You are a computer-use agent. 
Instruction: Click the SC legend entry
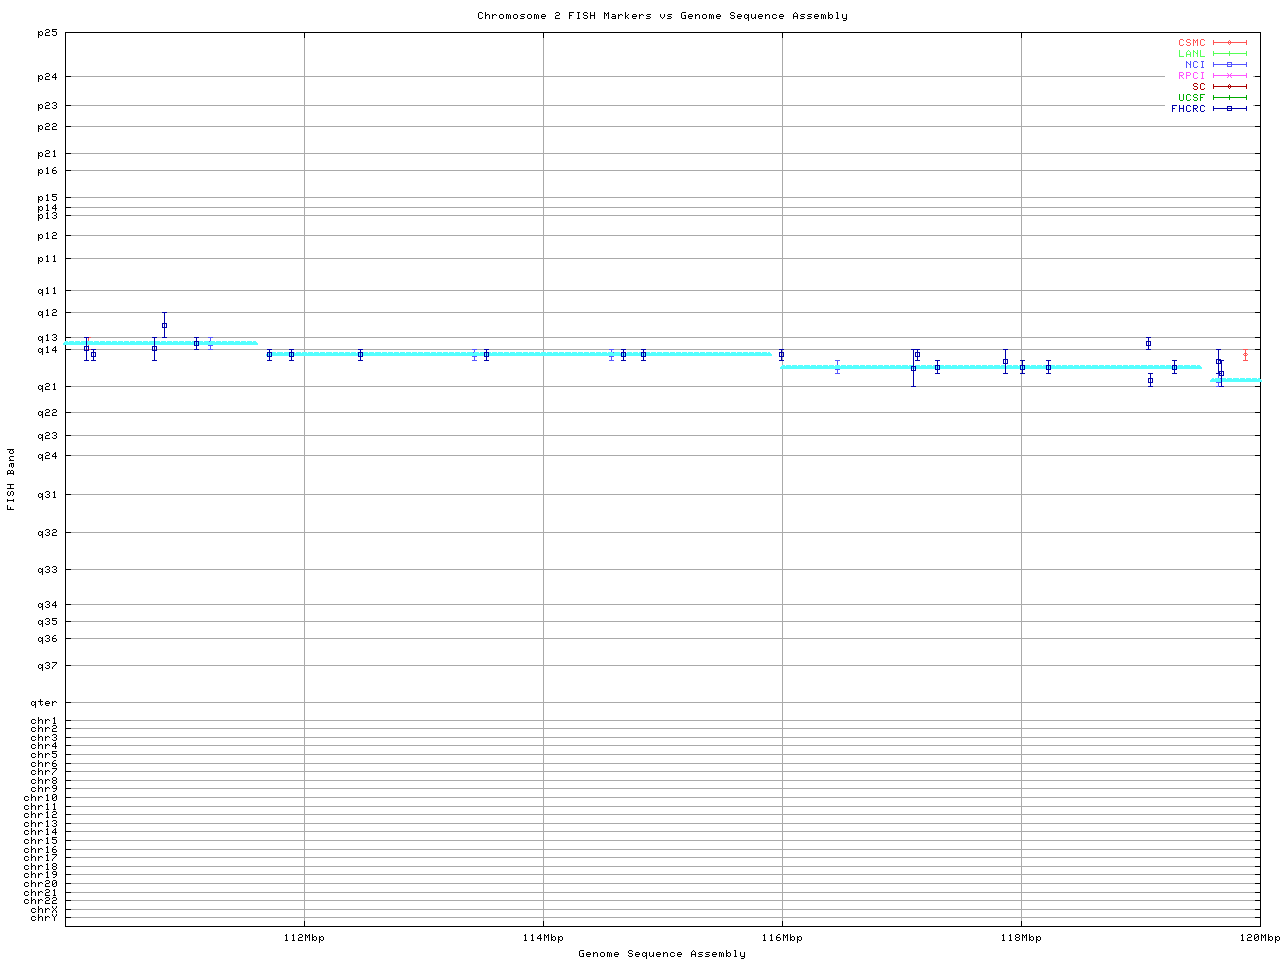(1199, 87)
